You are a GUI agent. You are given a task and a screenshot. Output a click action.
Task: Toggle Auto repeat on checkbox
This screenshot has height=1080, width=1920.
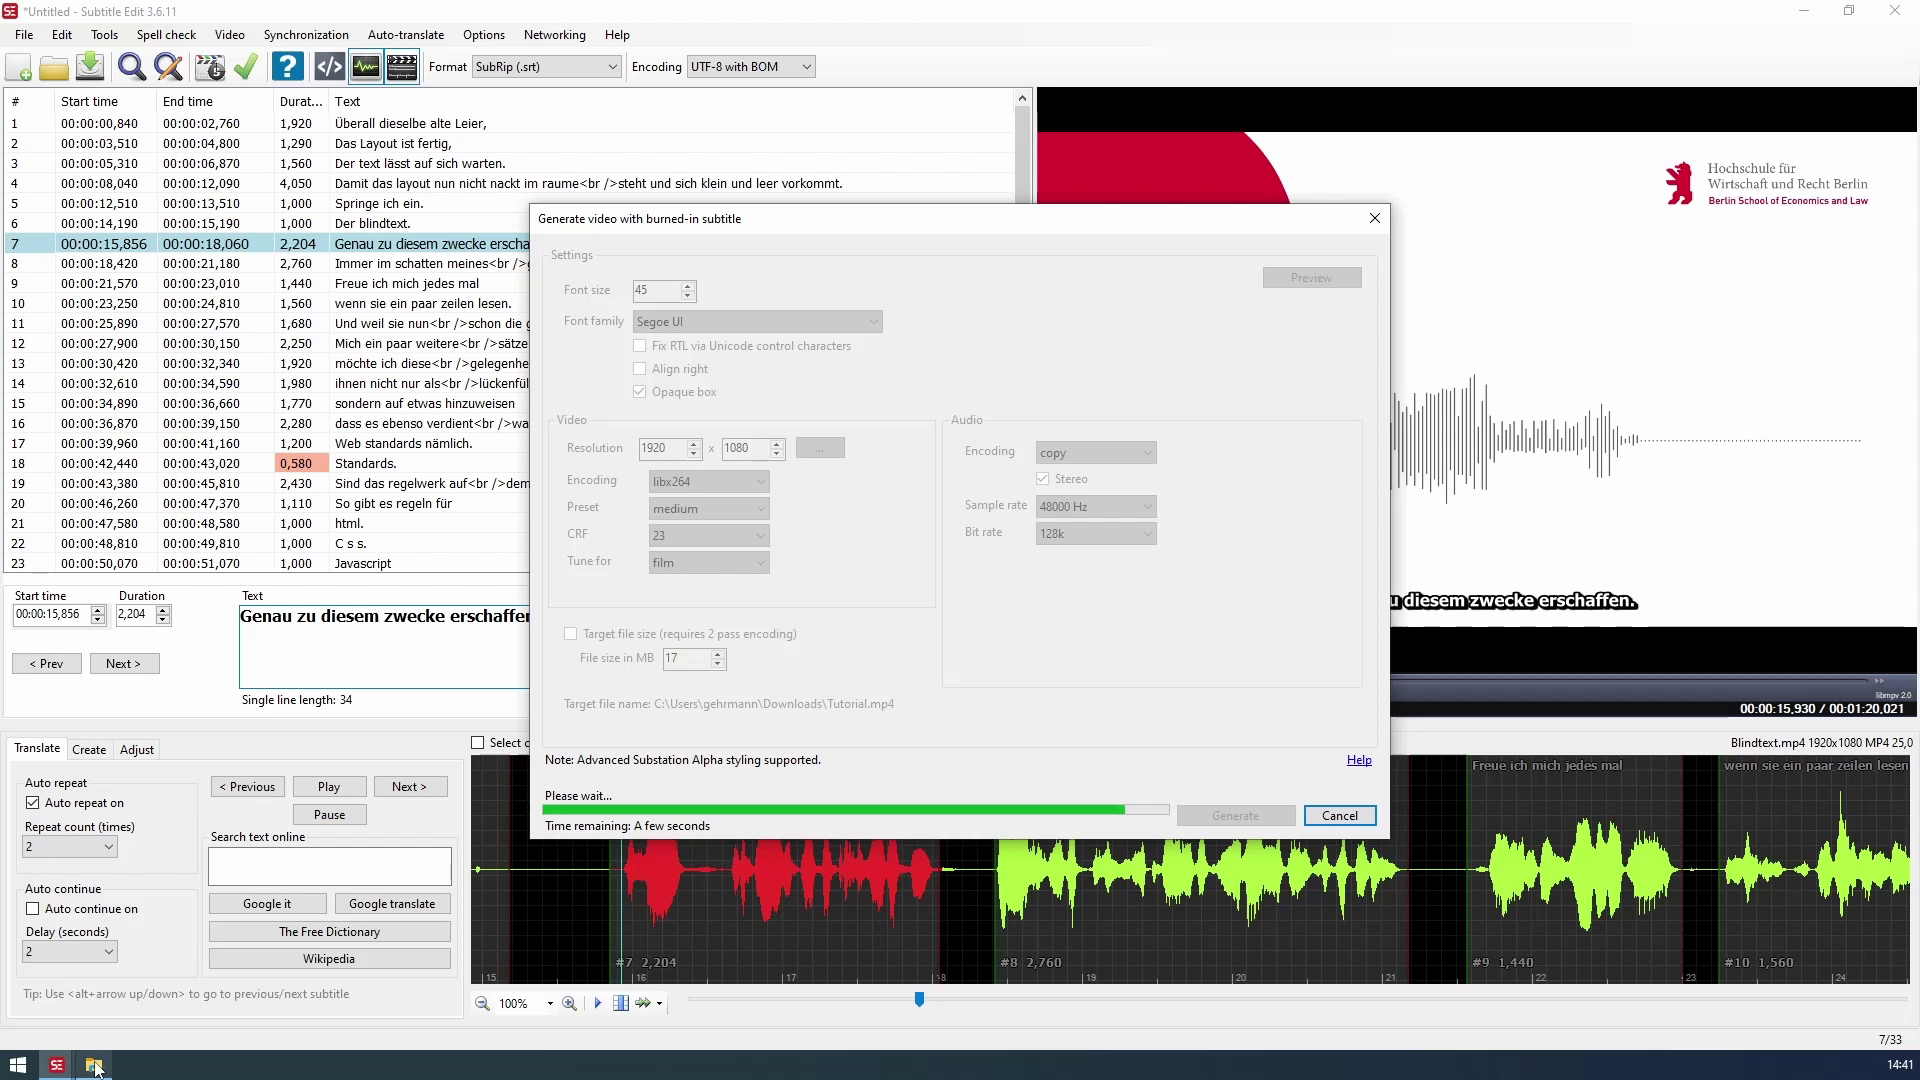point(33,803)
